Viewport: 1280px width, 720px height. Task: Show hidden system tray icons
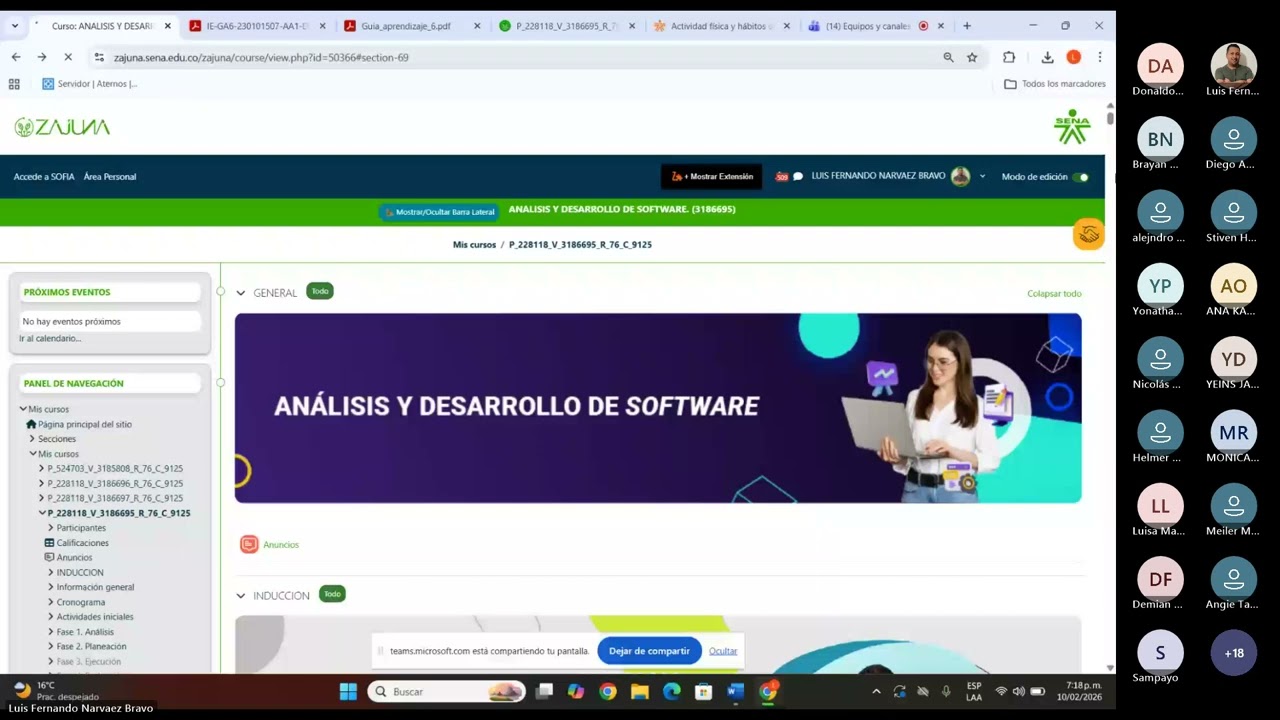point(876,691)
